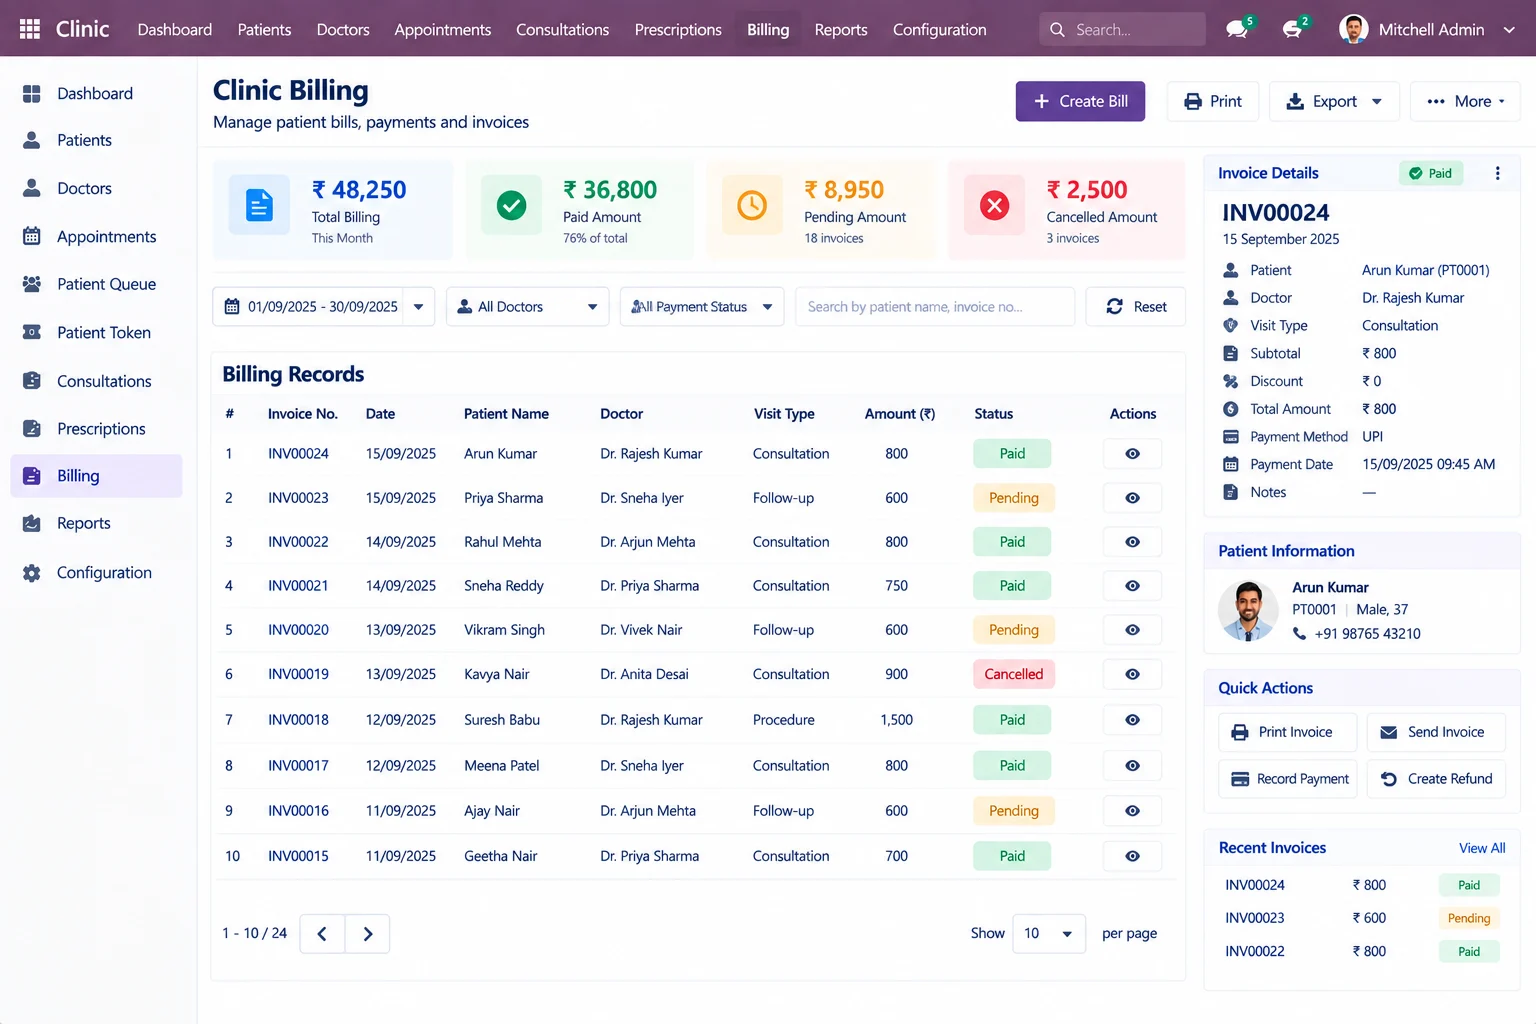View invoice INV00020 with eye icon

coord(1132,630)
